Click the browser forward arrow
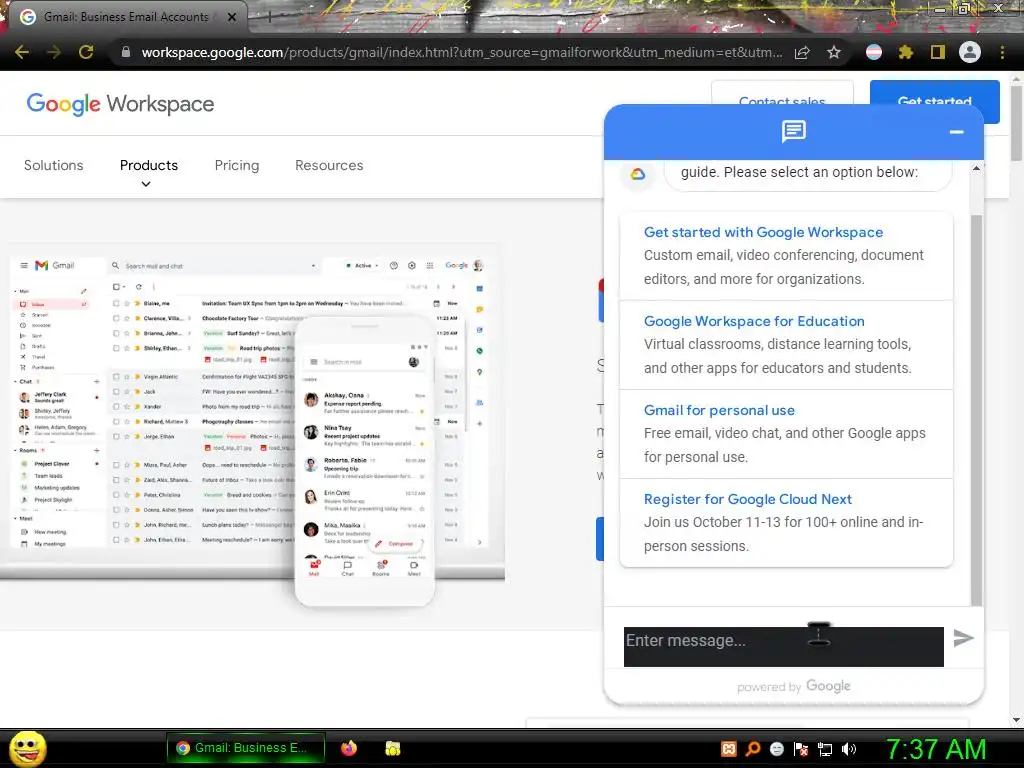Viewport: 1024px width, 768px height. point(54,52)
